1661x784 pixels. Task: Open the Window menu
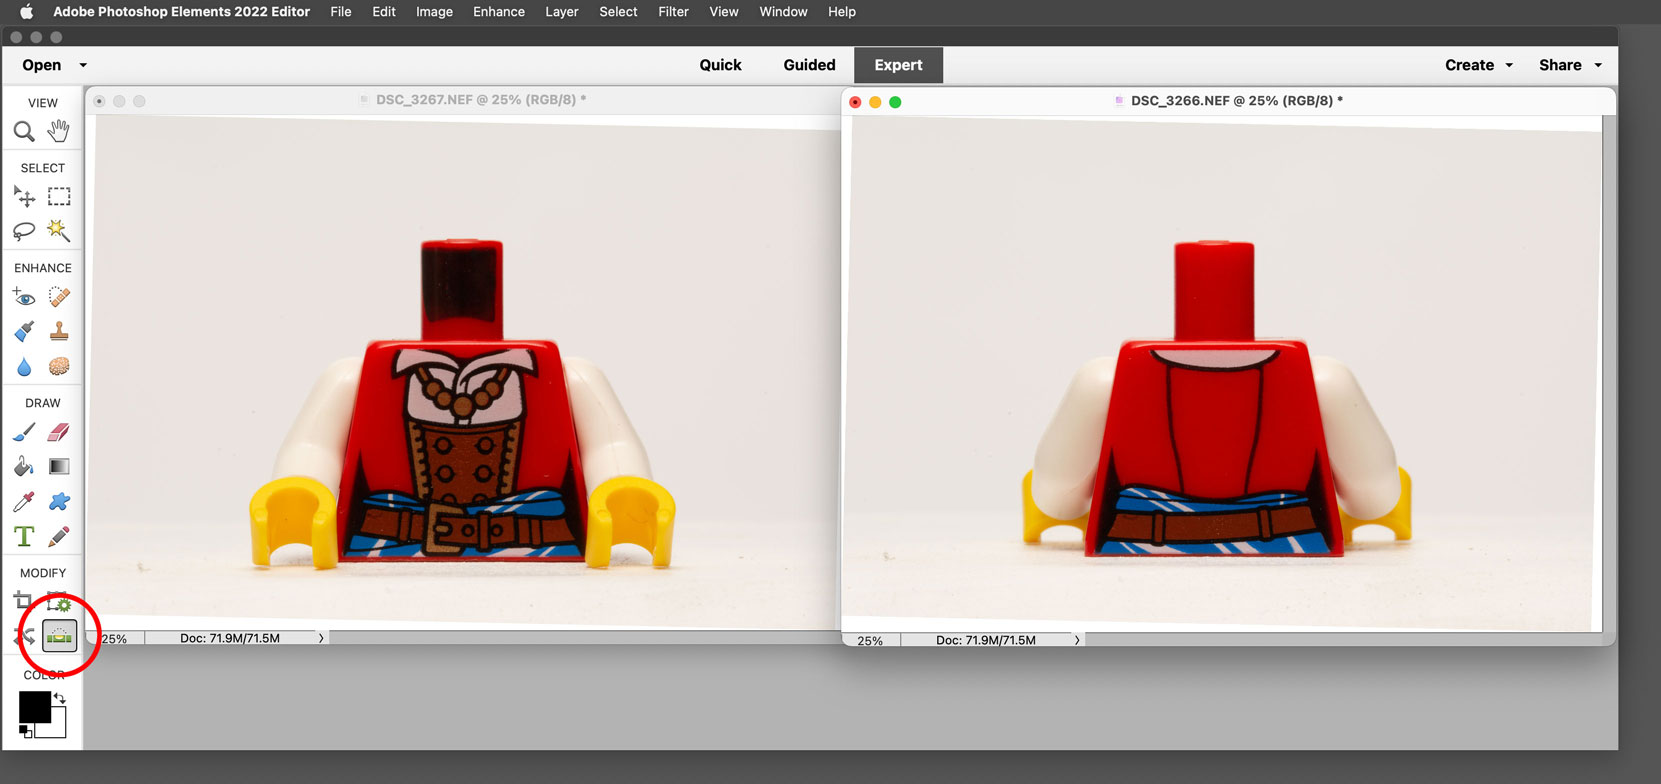(783, 12)
